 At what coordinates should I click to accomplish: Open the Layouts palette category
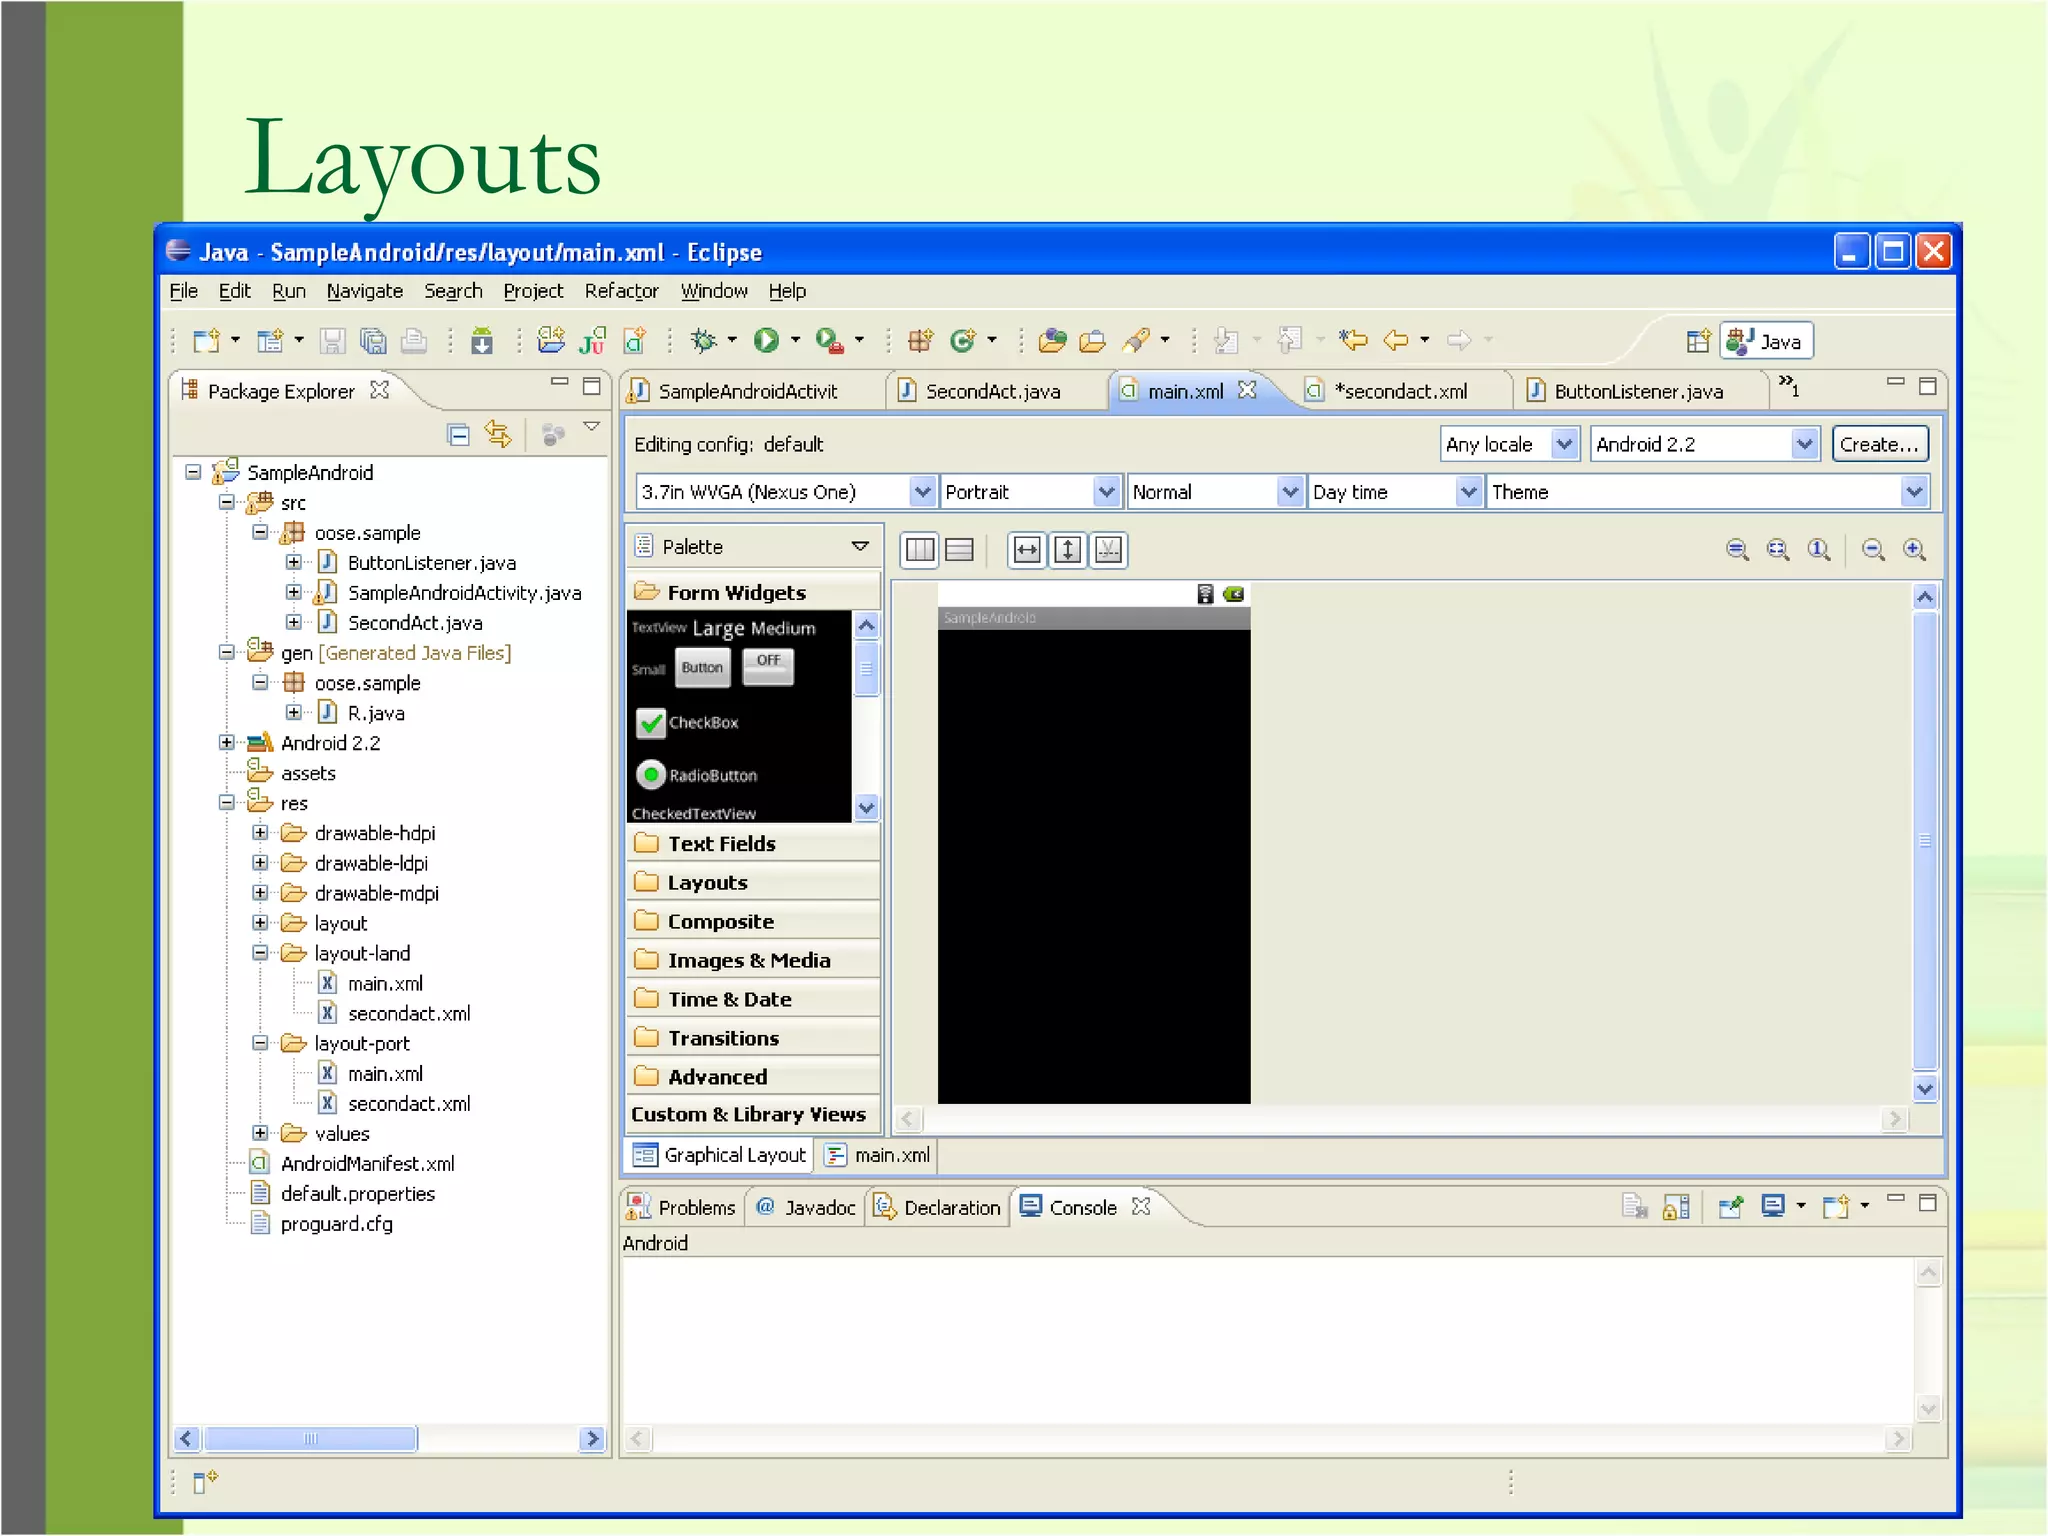(753, 882)
